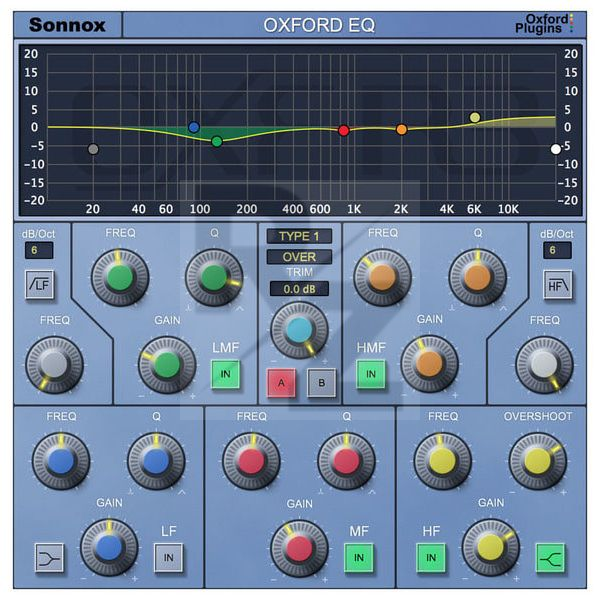
Task: Click the yellow HF FREQ knob
Action: point(443,461)
